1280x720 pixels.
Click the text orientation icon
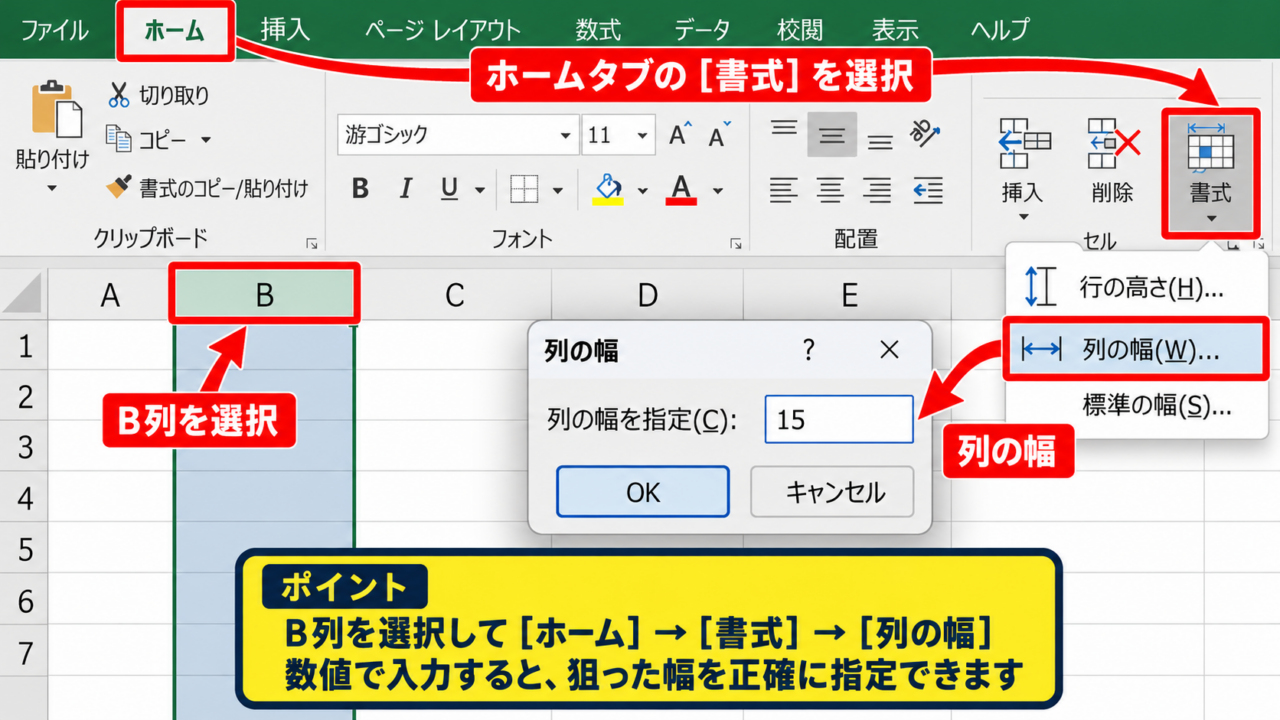[926, 133]
